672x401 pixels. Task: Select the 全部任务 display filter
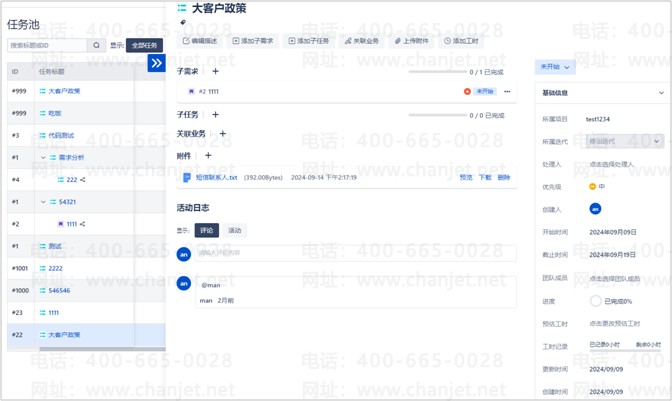144,45
